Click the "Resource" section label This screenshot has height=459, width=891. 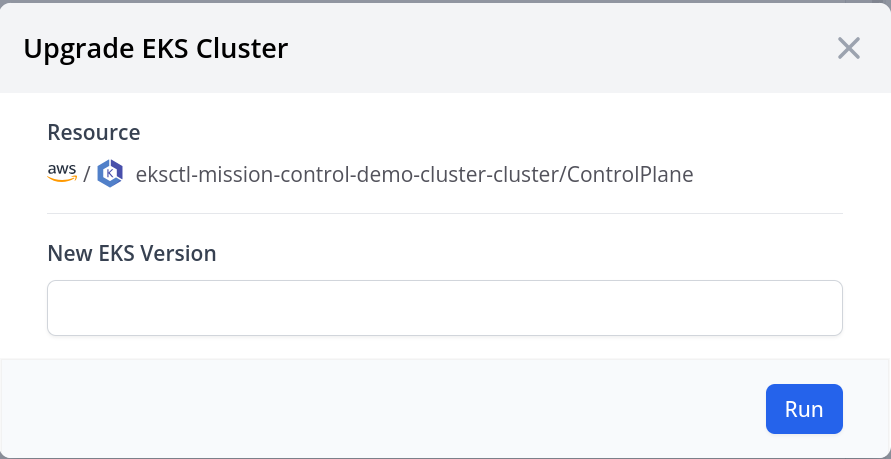(x=94, y=132)
